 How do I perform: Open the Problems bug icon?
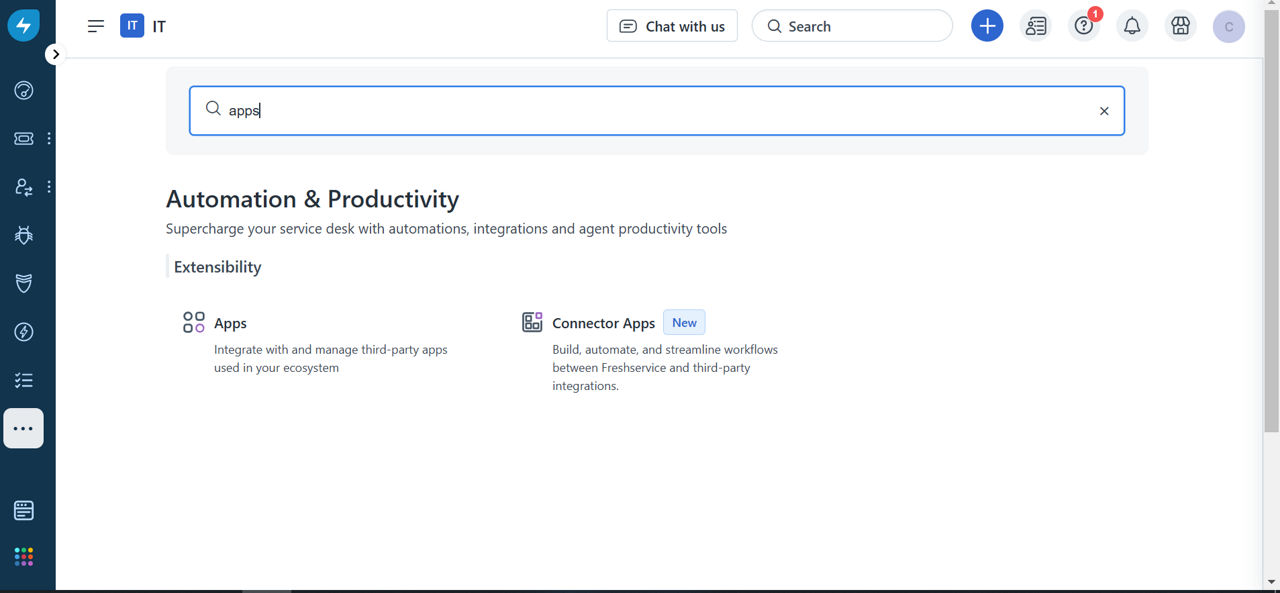(x=24, y=235)
